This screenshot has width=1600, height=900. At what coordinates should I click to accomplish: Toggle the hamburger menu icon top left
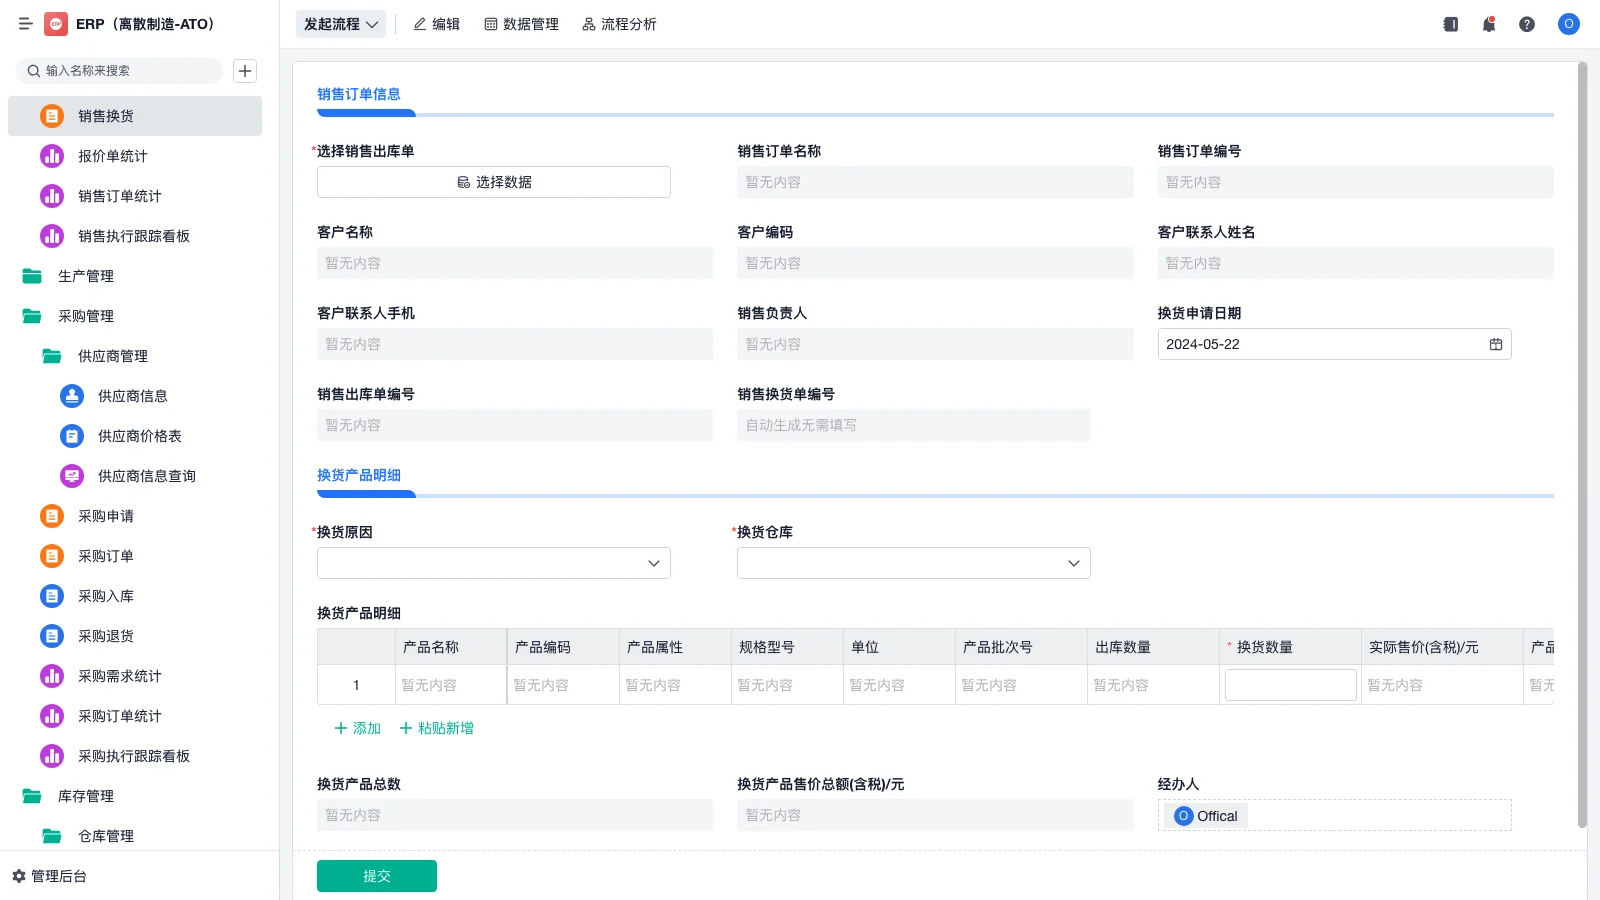tap(26, 24)
